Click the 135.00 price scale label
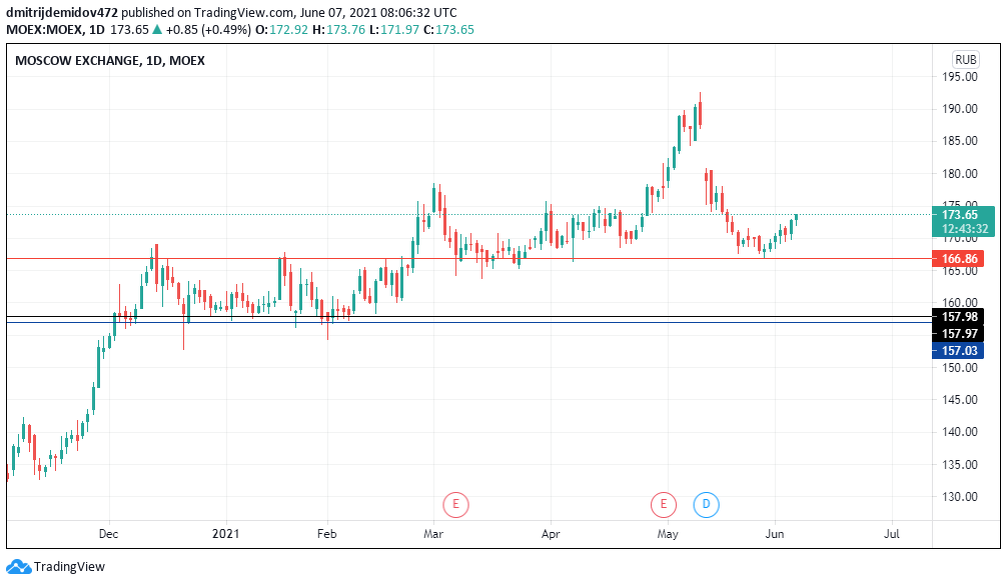 tap(959, 465)
